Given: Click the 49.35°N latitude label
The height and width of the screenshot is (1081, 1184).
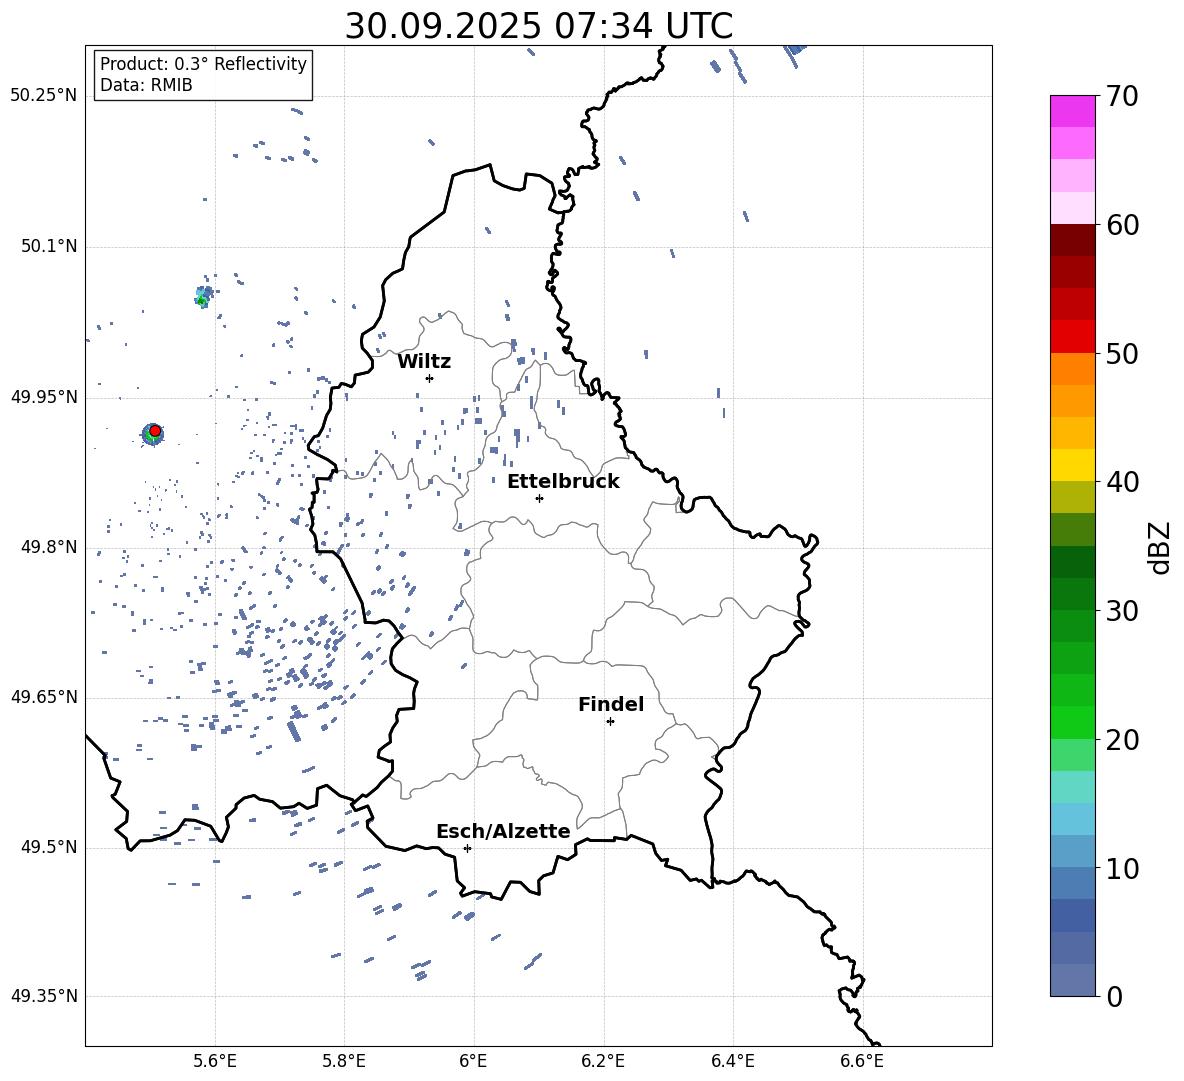Looking at the screenshot, I should tap(44, 996).
